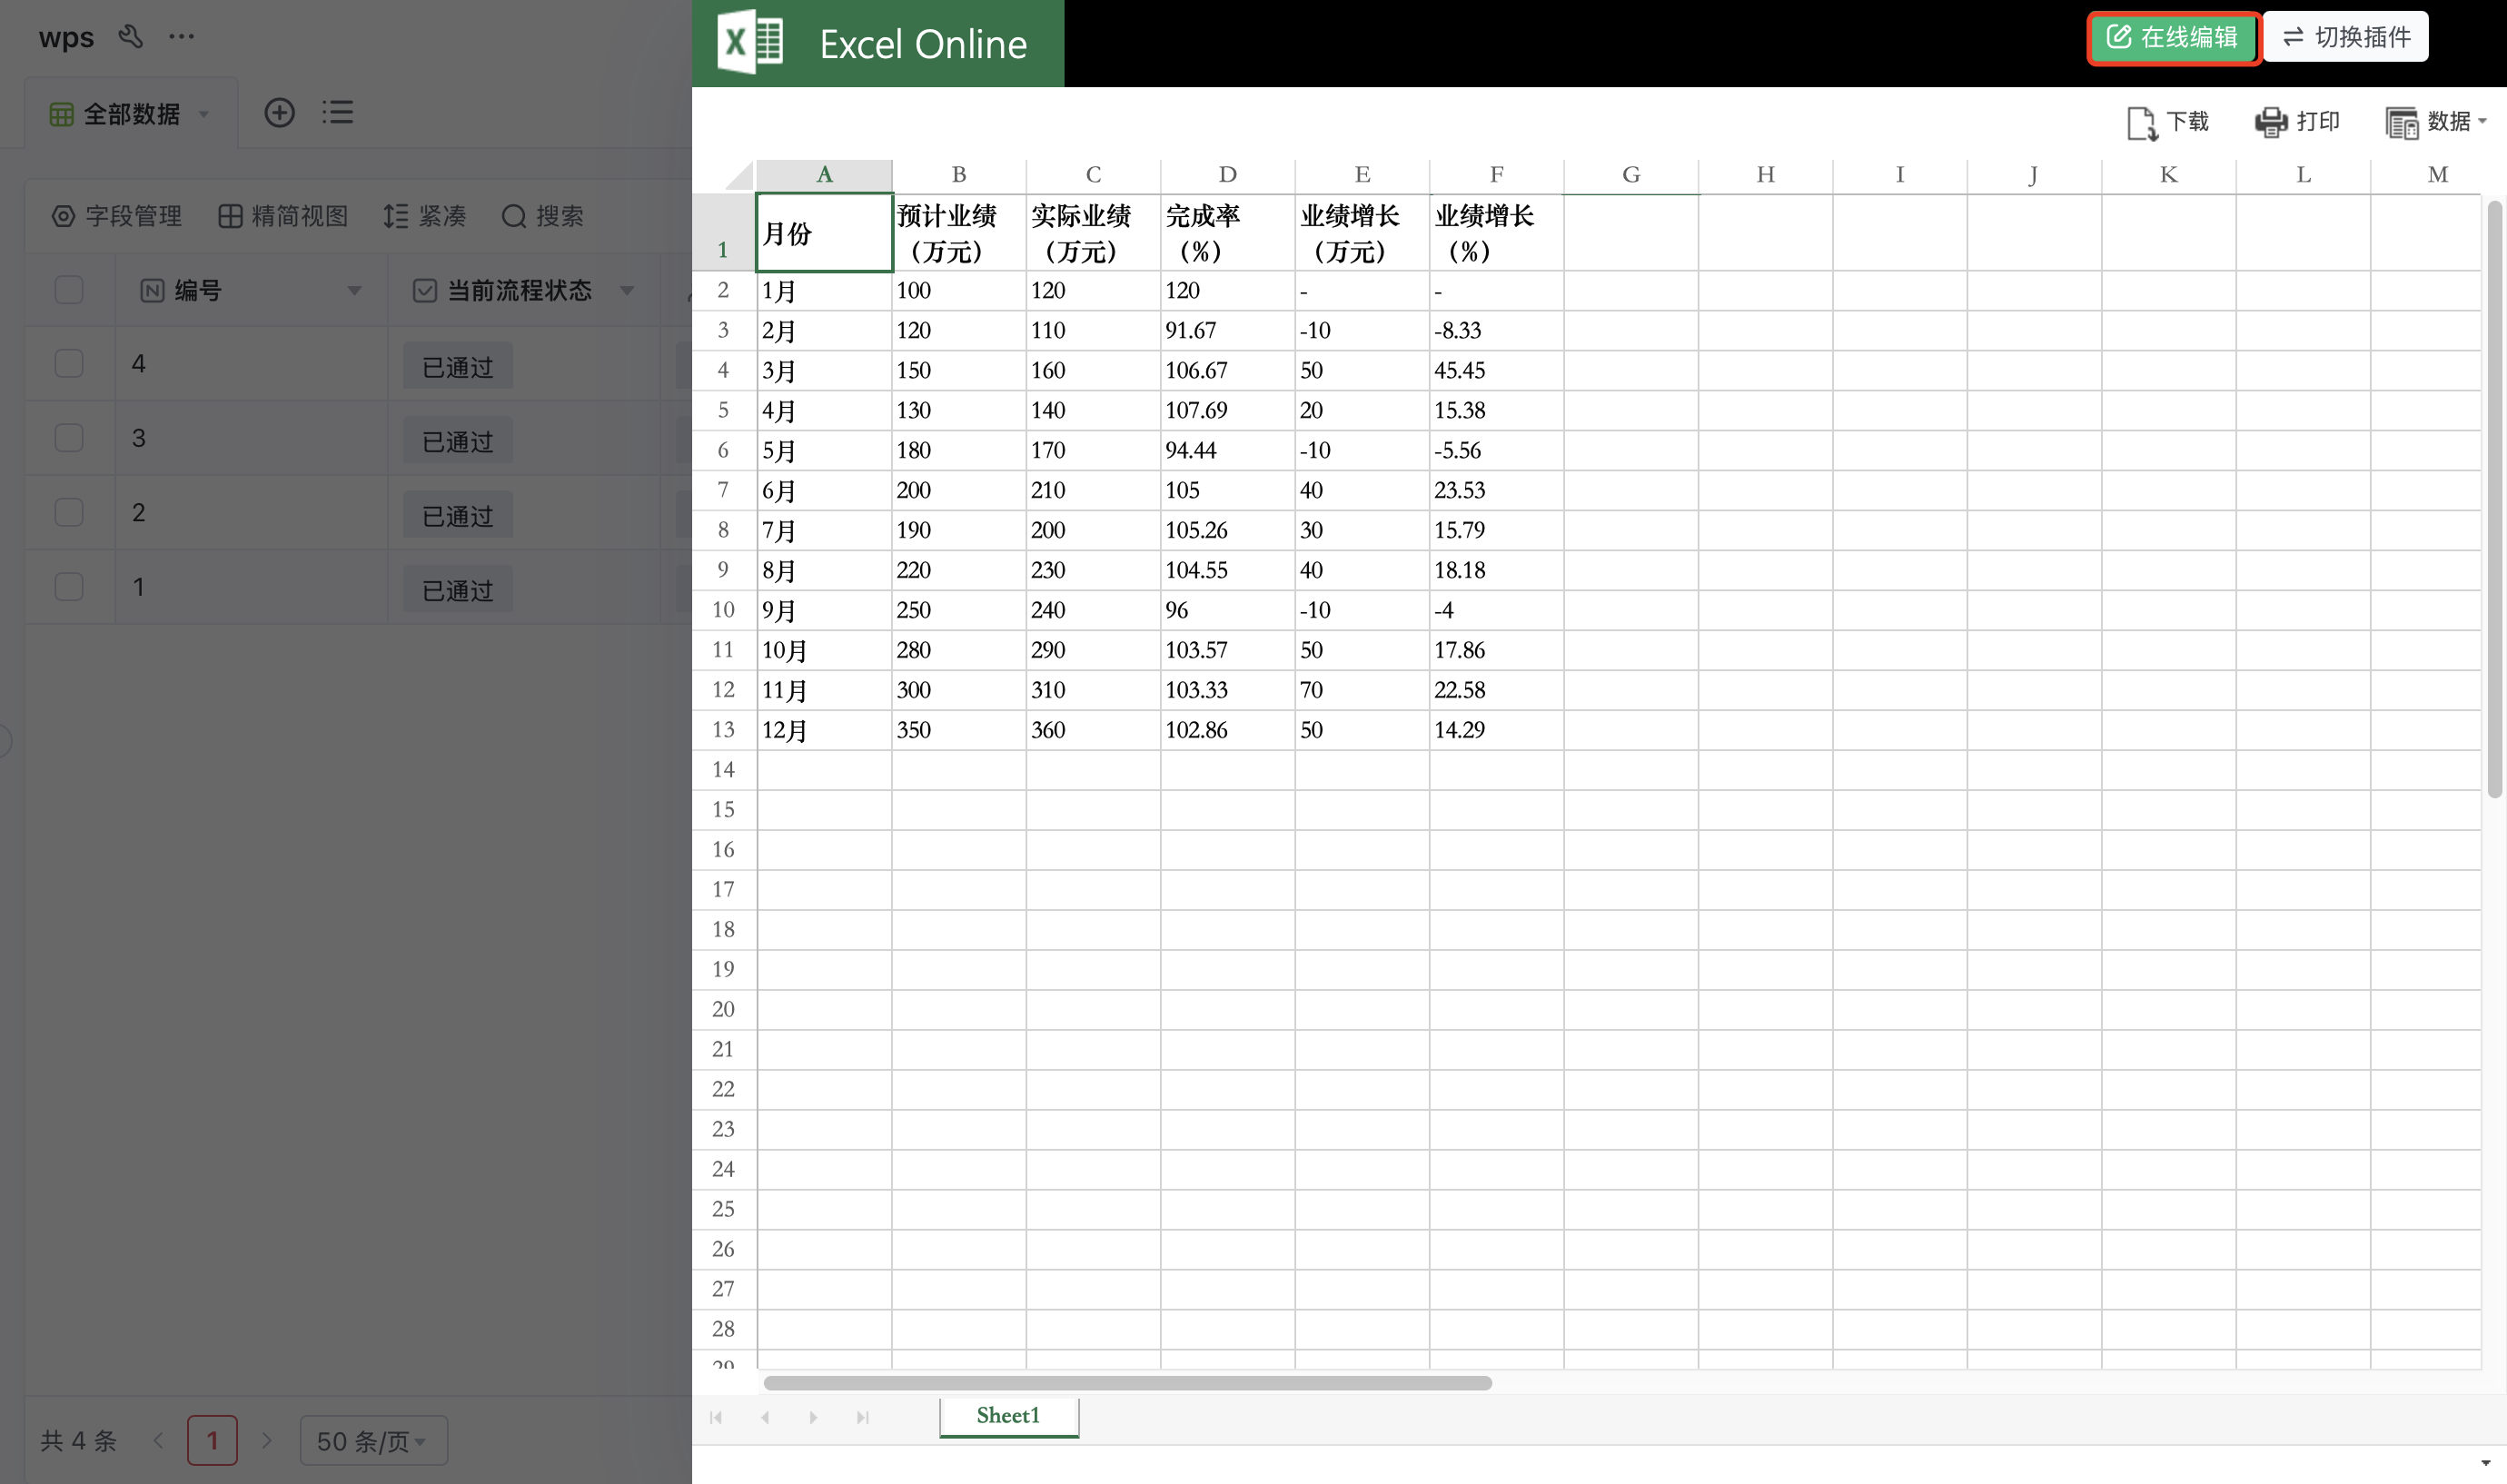Screen dimensions: 2507x1484
Task: Open the 50 条/页 page size dropdown
Action: [374, 1440]
